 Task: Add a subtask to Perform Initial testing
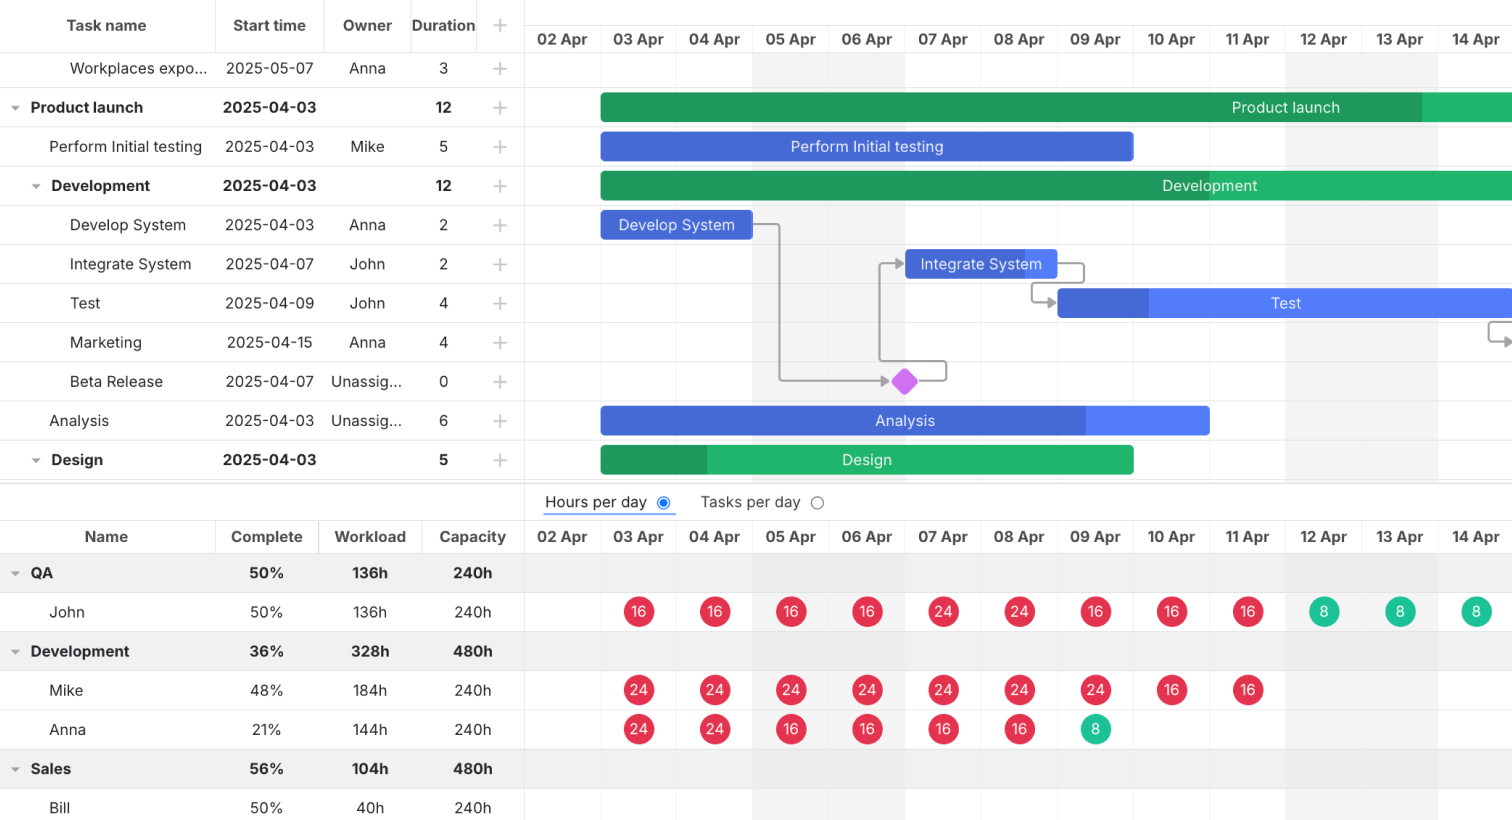pyautogui.click(x=500, y=146)
